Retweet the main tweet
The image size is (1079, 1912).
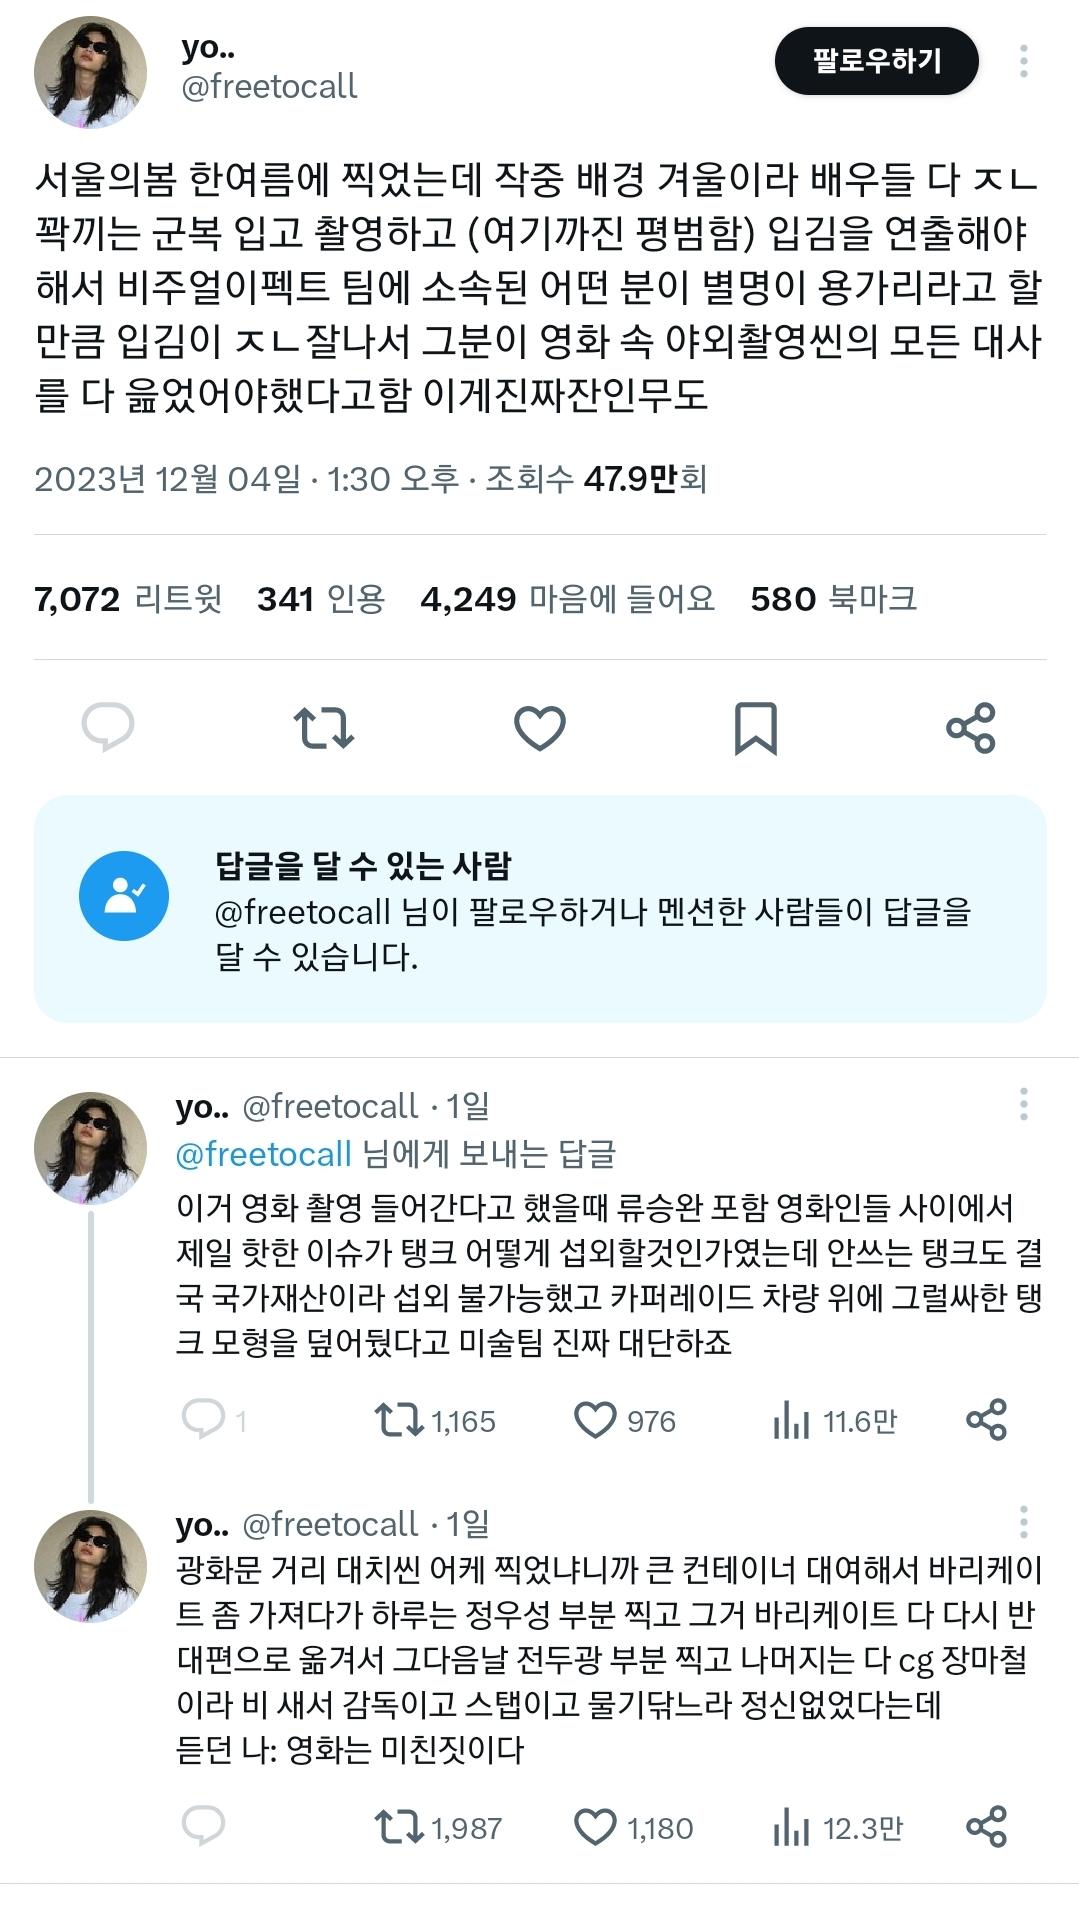(x=324, y=727)
